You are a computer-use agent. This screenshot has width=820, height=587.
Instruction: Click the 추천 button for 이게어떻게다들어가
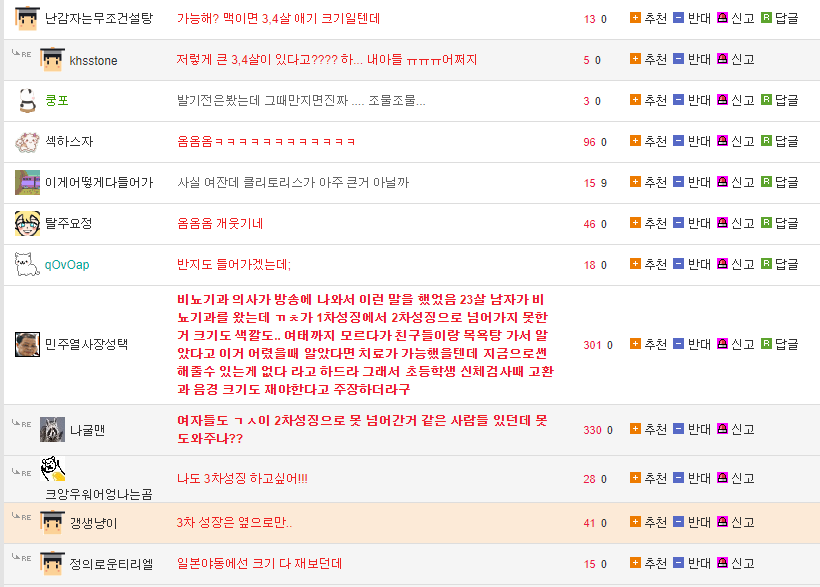click(648, 182)
